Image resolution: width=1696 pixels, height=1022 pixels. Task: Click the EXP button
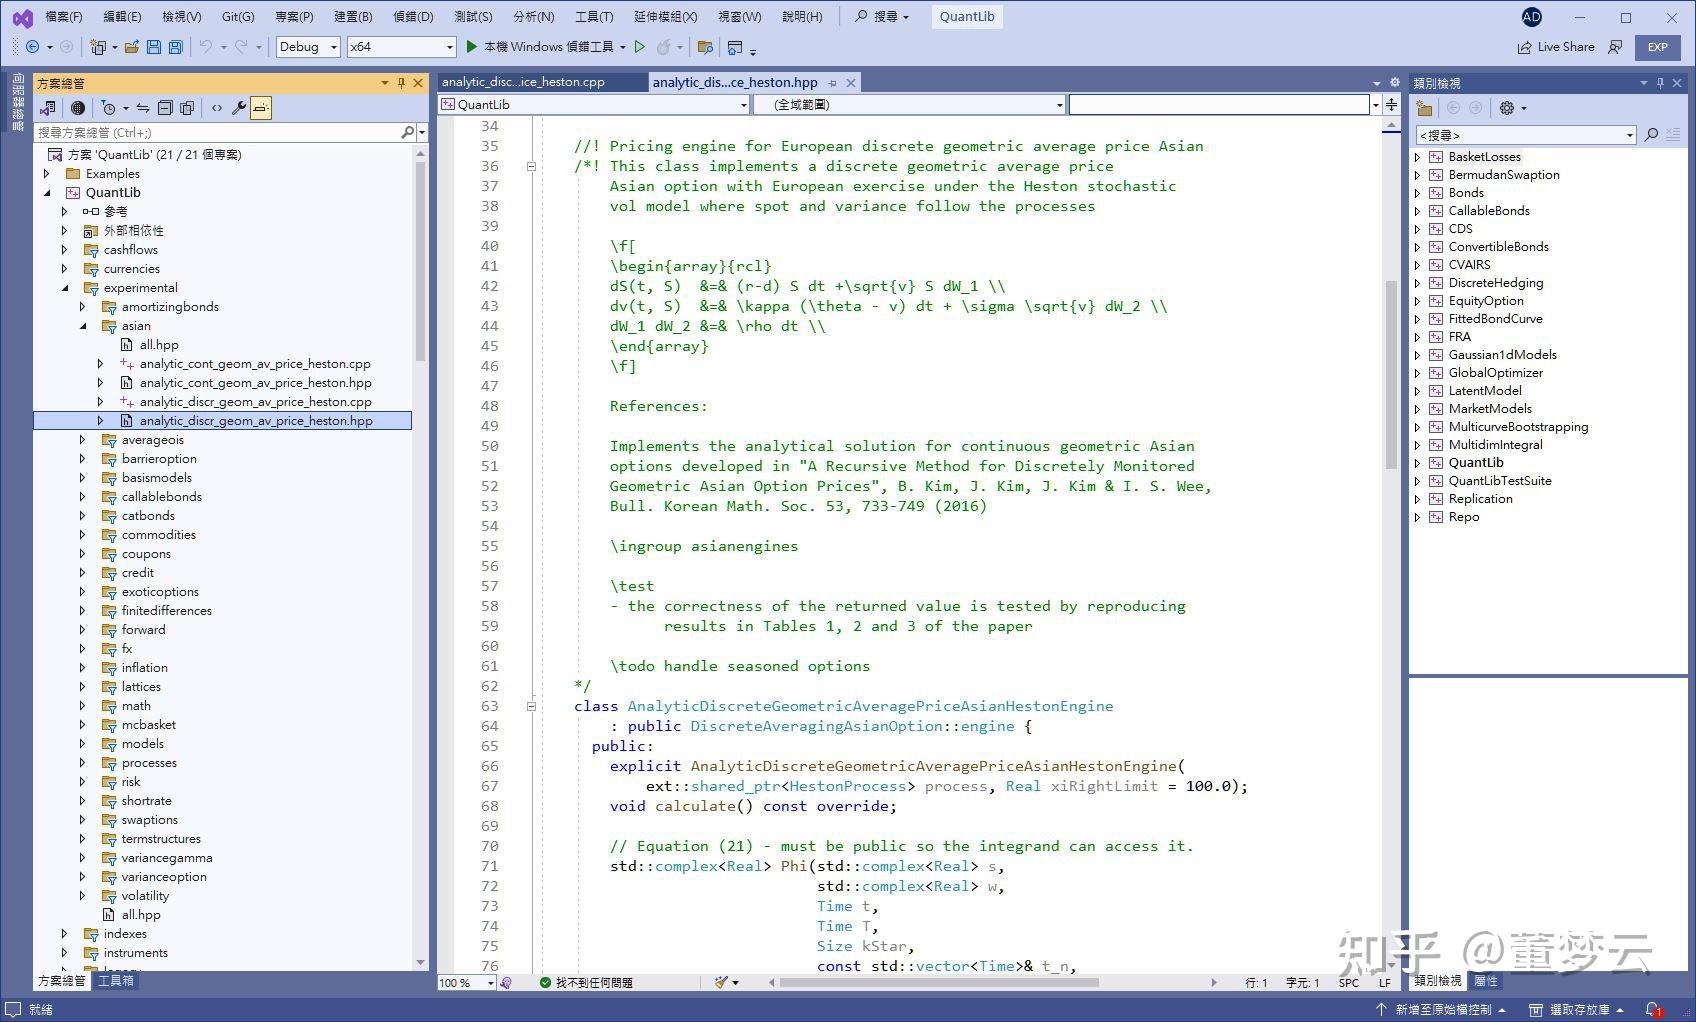point(1657,47)
